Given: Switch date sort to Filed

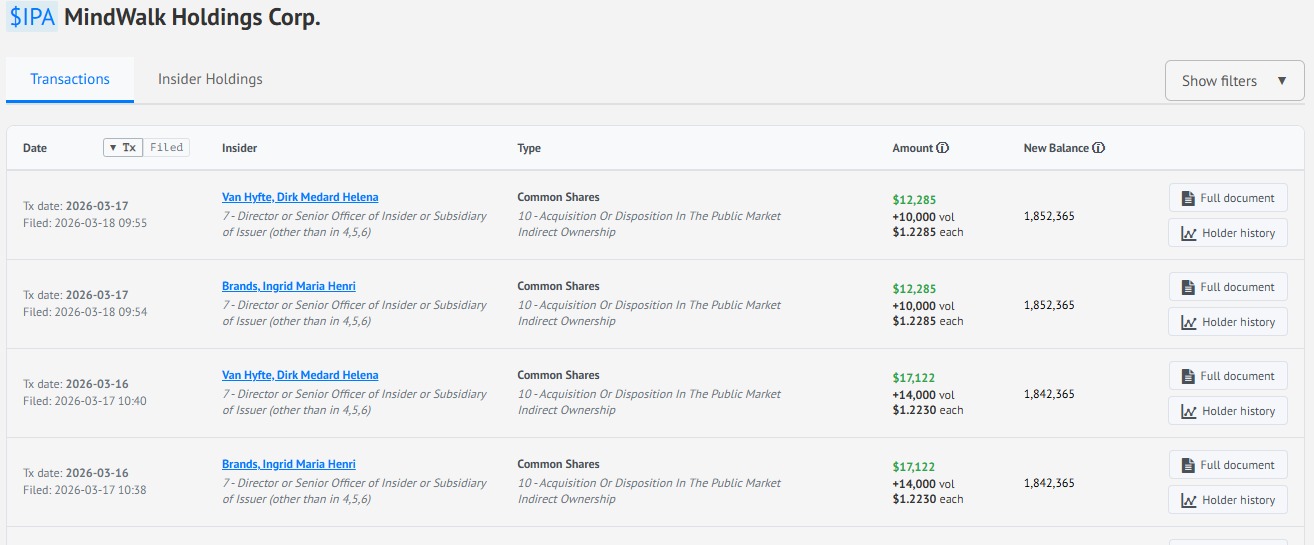Looking at the screenshot, I should click(166, 148).
